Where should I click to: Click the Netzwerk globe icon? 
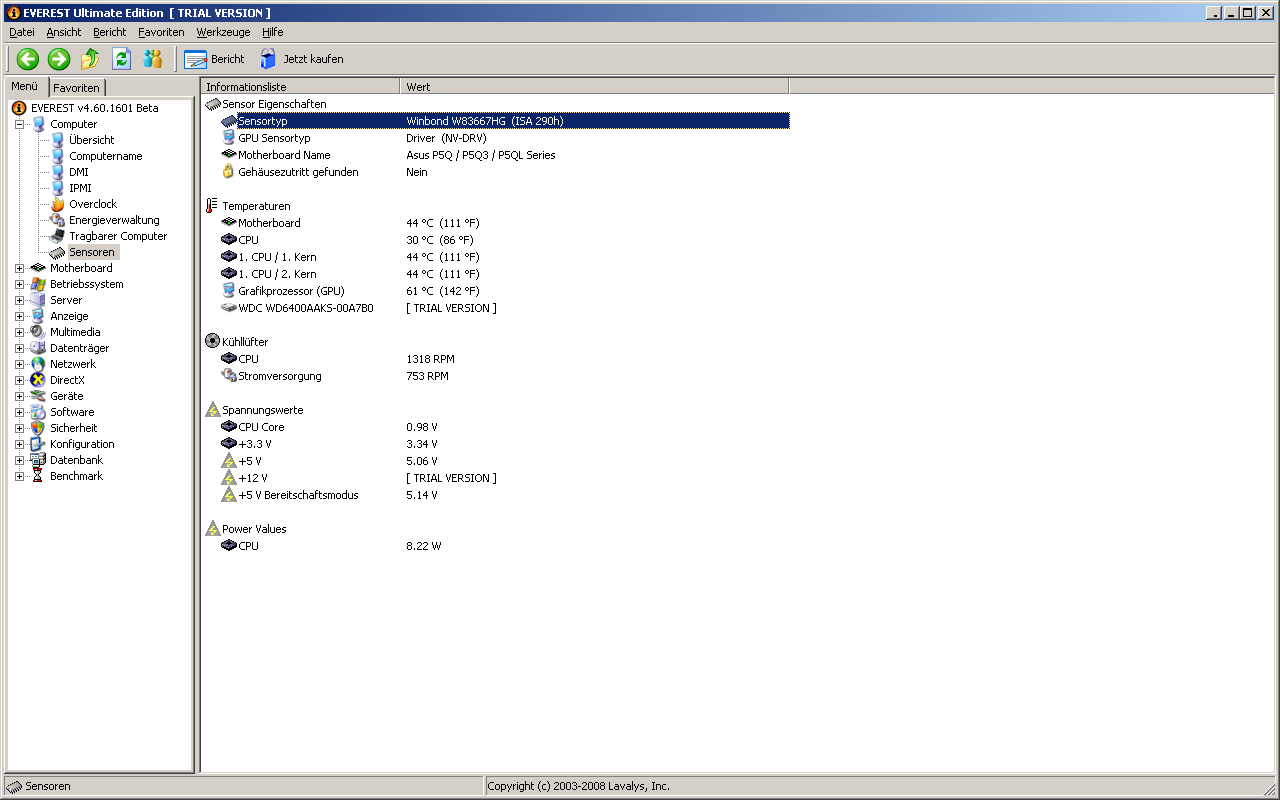point(38,364)
